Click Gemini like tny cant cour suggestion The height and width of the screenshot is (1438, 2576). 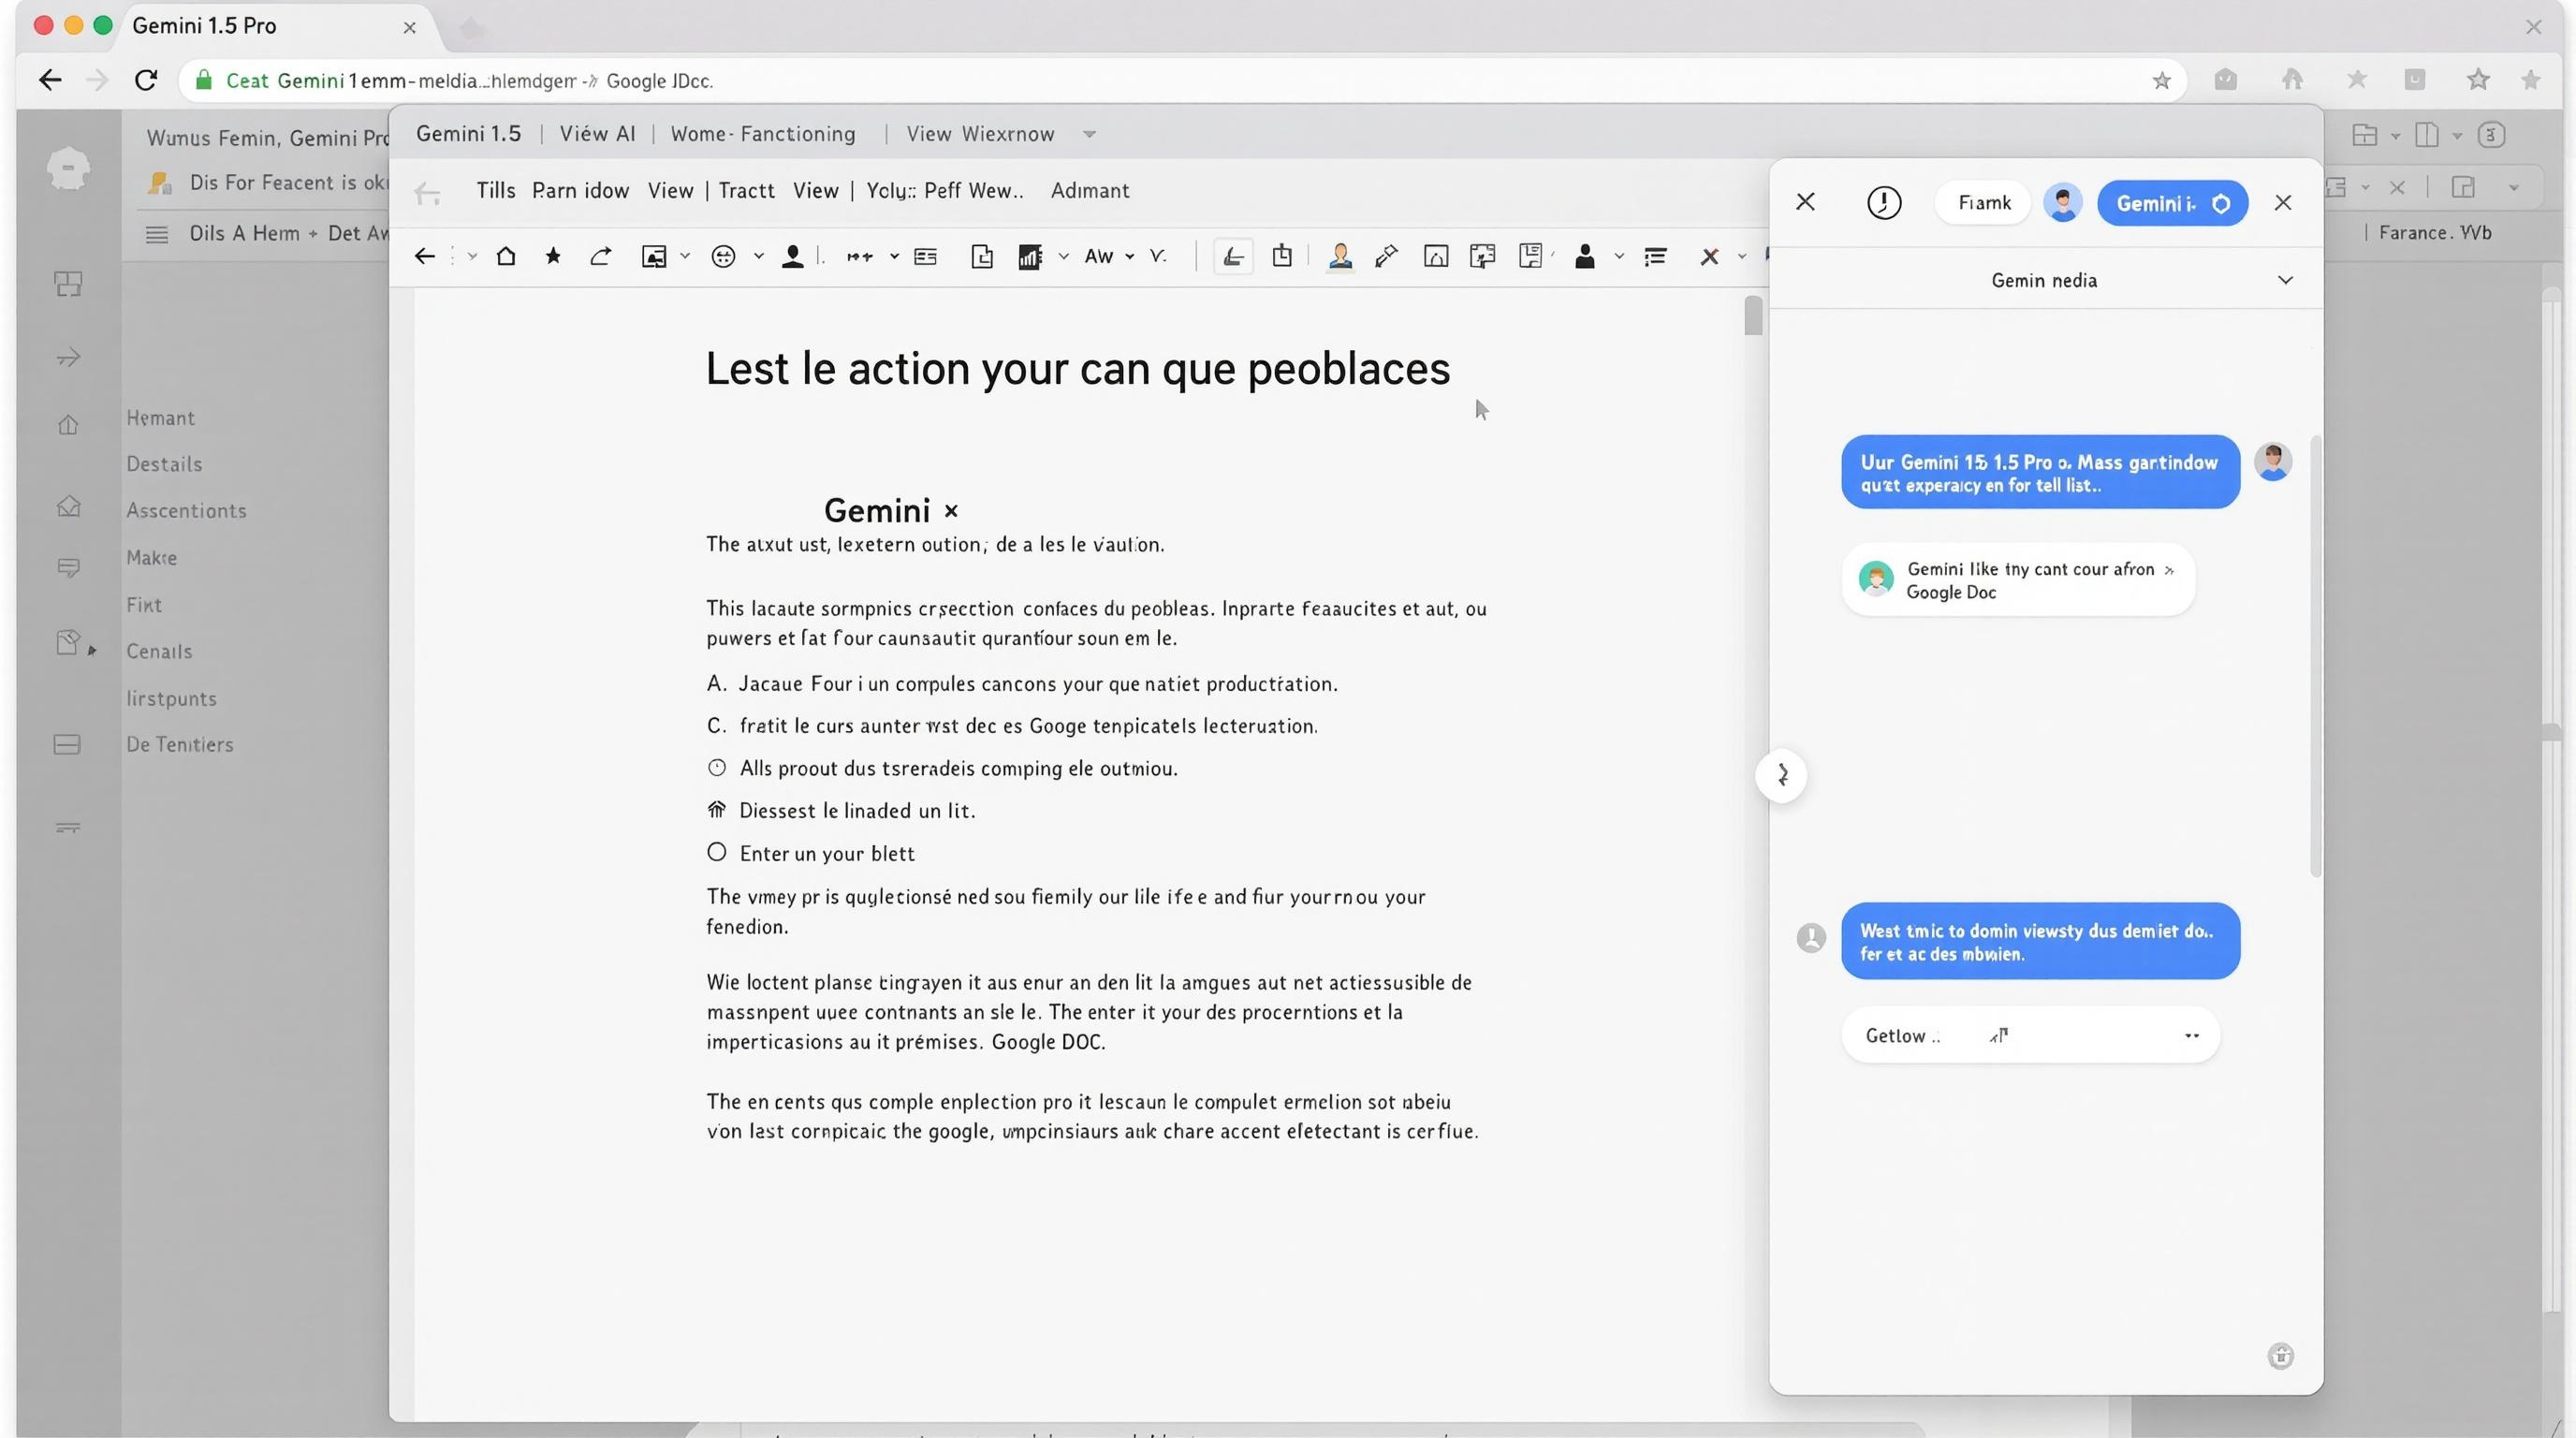point(2018,580)
